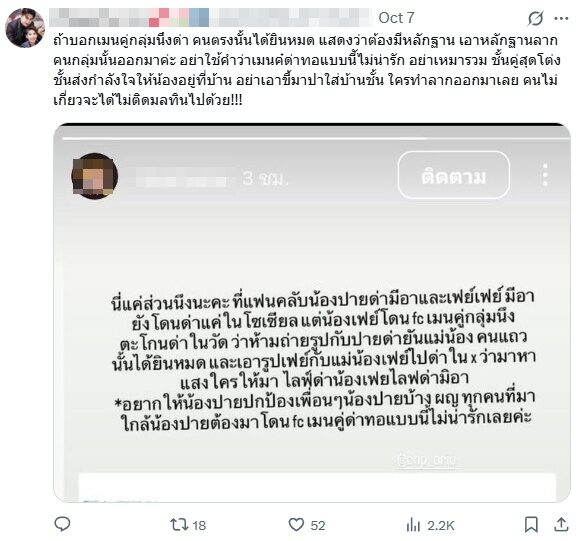This screenshot has height=541, width=583.
Task: Open the embedded story screenshot image
Action: tap(312, 312)
